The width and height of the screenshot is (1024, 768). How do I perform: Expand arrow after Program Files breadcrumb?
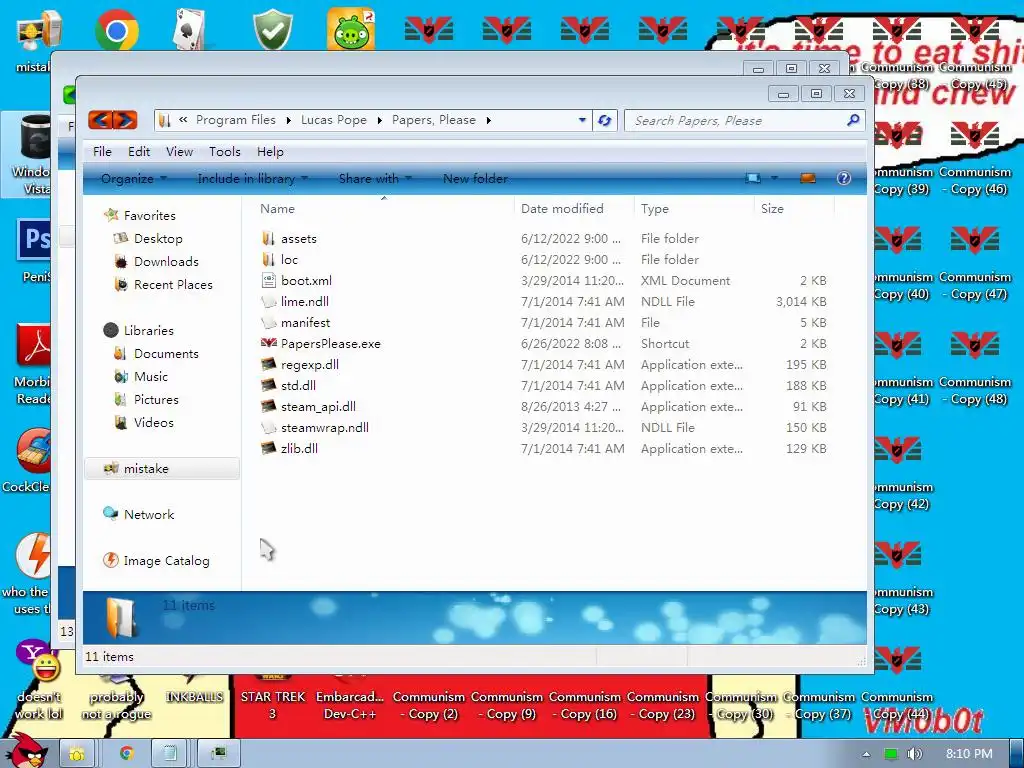click(289, 120)
